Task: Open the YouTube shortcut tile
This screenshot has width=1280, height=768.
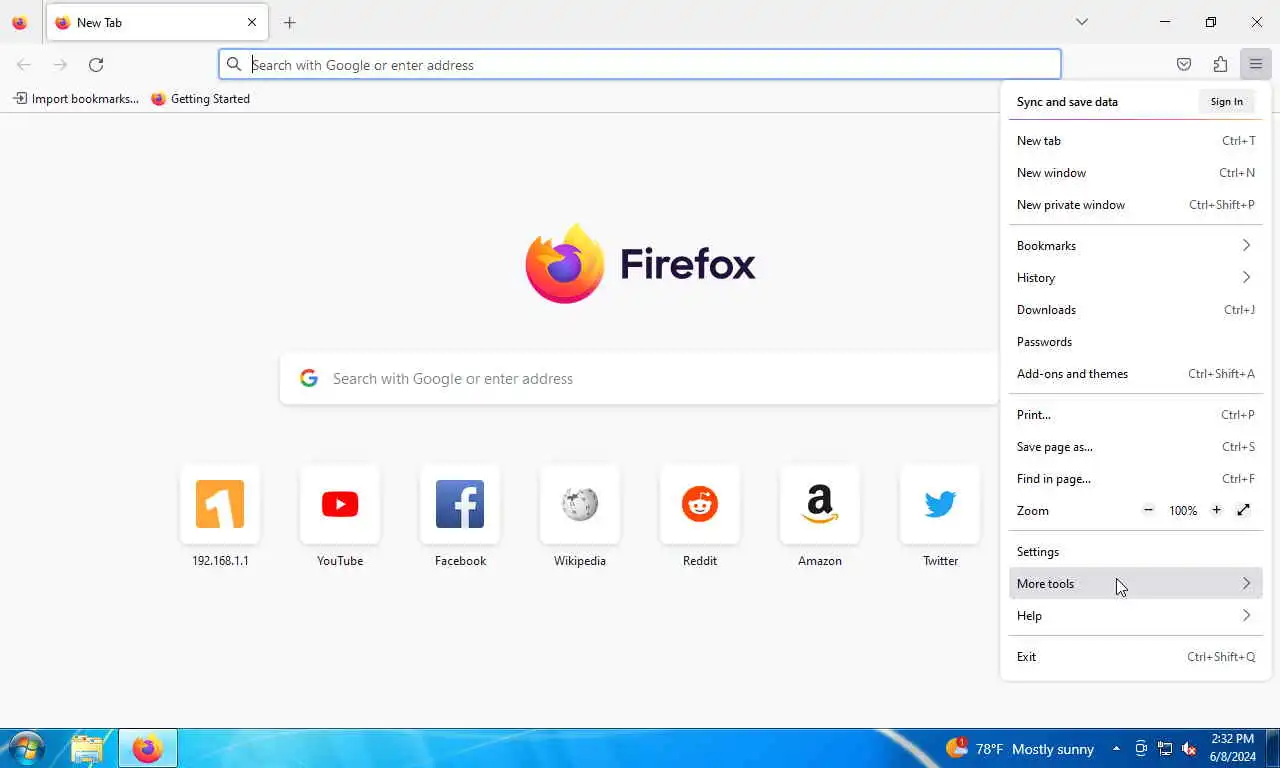Action: tap(340, 516)
